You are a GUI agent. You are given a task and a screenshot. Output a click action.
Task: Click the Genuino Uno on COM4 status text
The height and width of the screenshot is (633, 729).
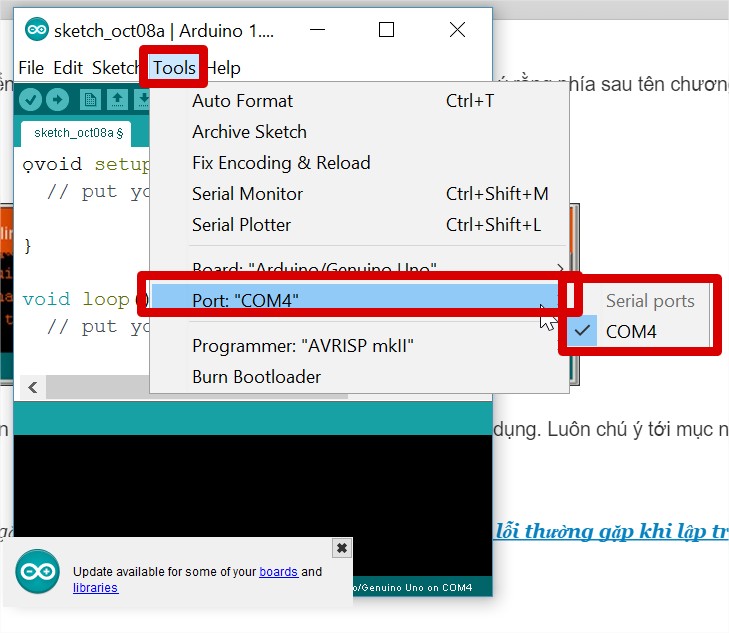(x=413, y=587)
